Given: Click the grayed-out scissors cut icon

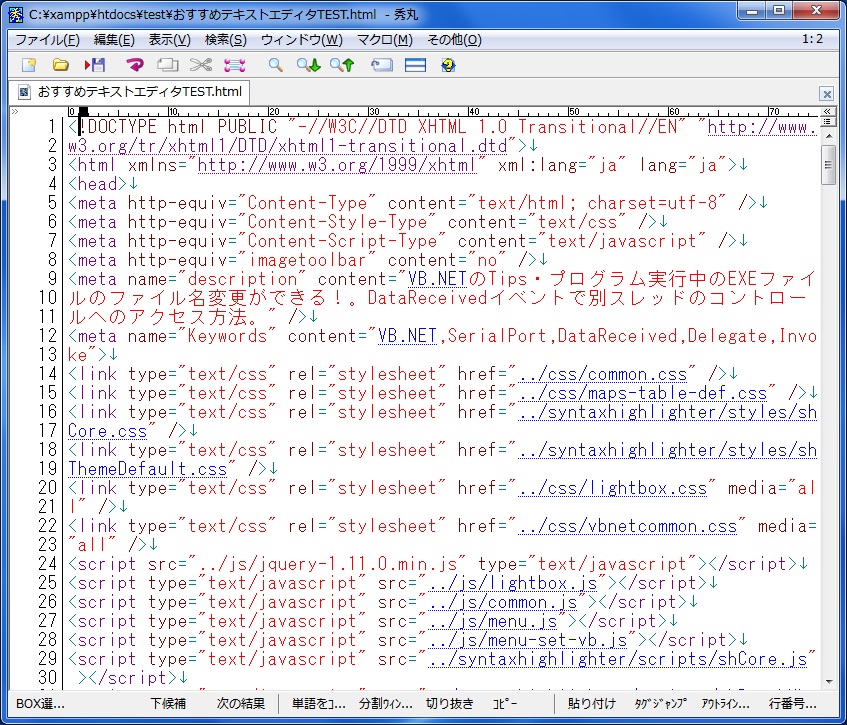Looking at the screenshot, I should pos(200,65).
